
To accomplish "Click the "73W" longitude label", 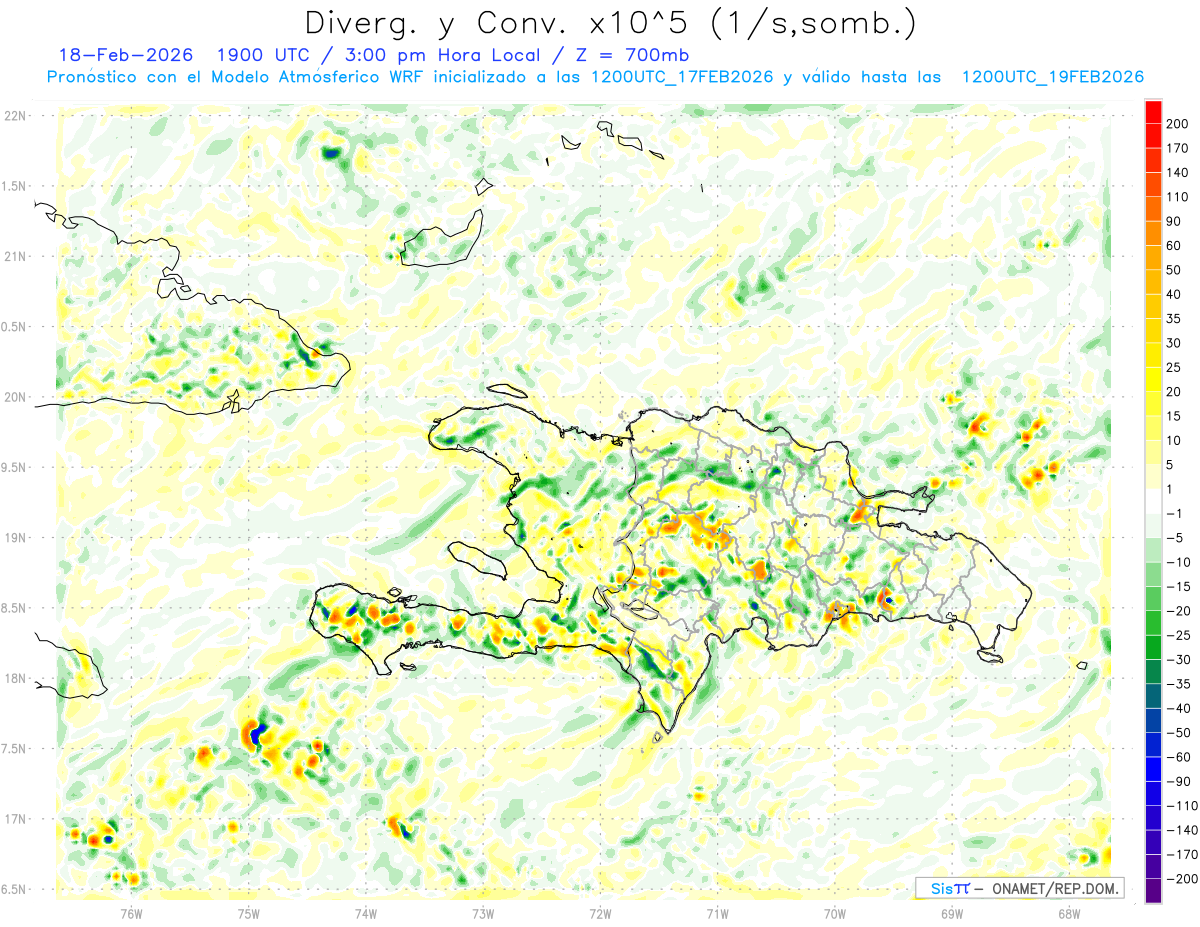I will [483, 913].
